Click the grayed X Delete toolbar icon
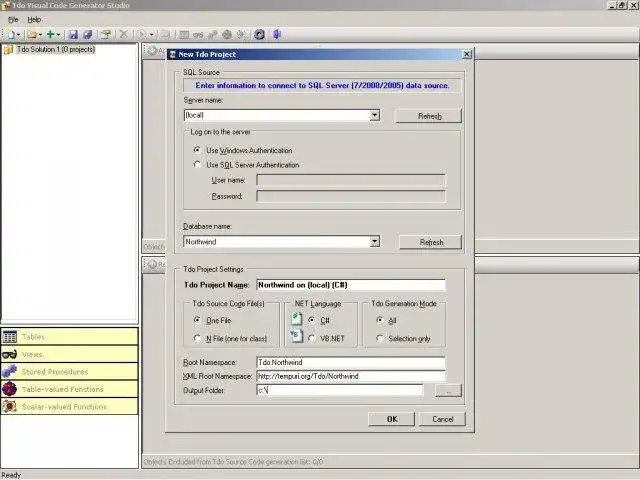 (124, 35)
